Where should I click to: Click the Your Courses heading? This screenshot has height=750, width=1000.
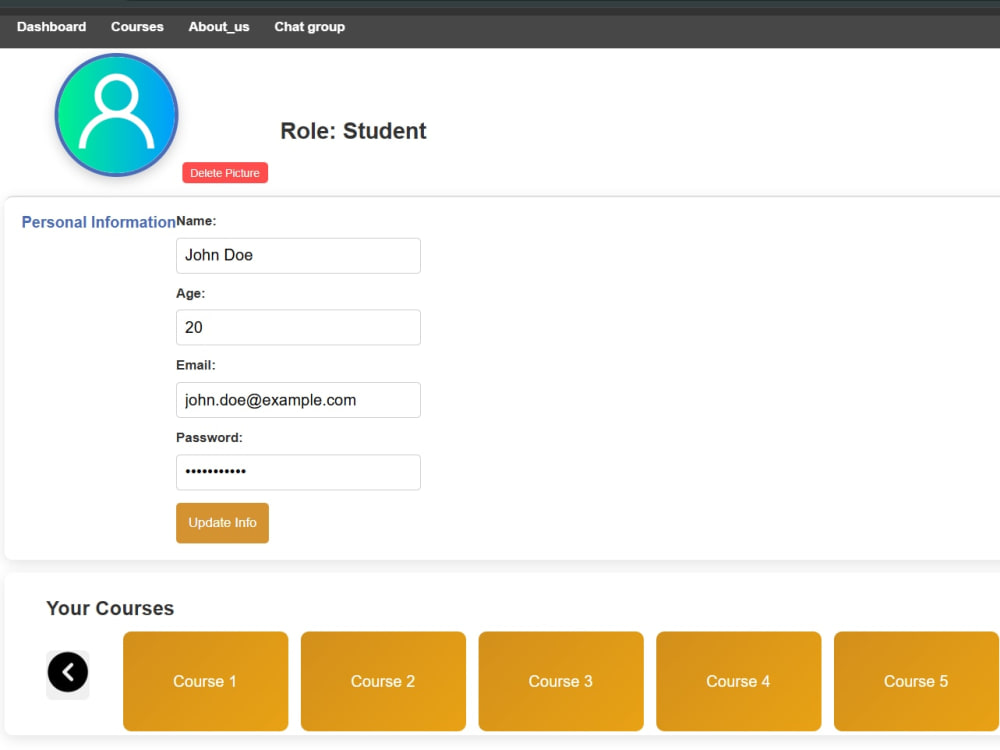point(110,608)
